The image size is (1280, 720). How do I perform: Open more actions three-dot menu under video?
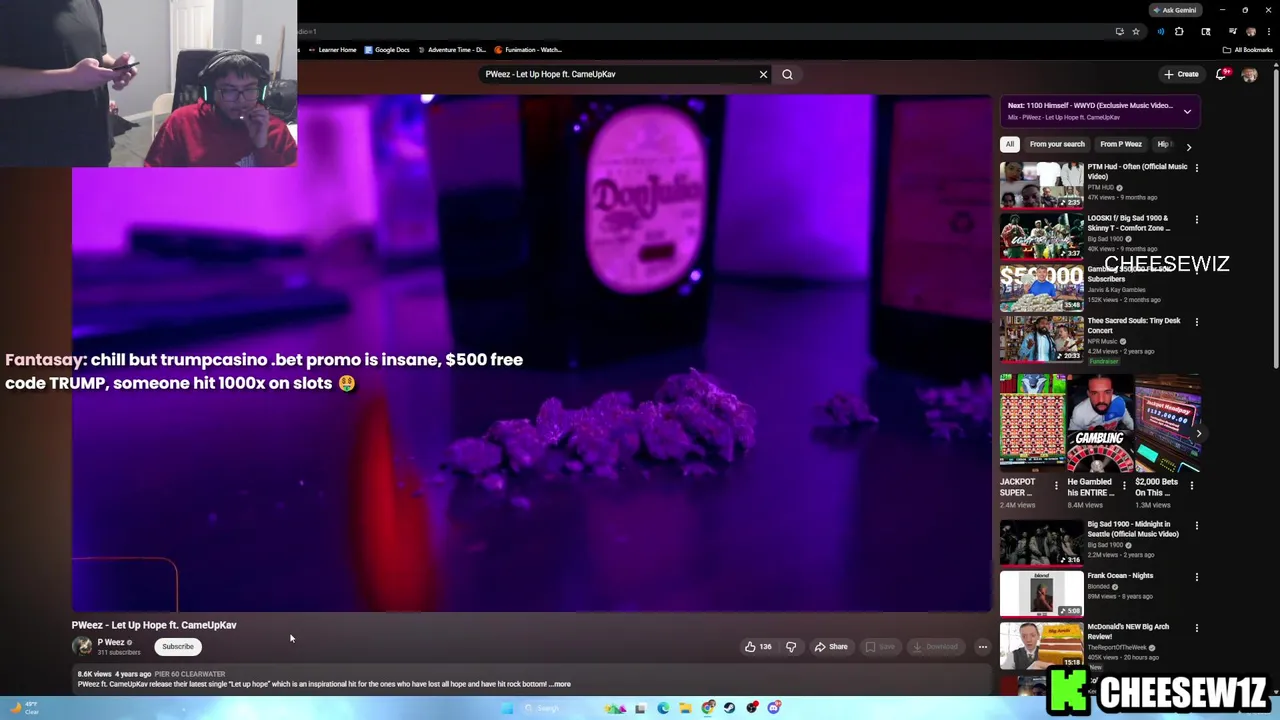point(983,647)
